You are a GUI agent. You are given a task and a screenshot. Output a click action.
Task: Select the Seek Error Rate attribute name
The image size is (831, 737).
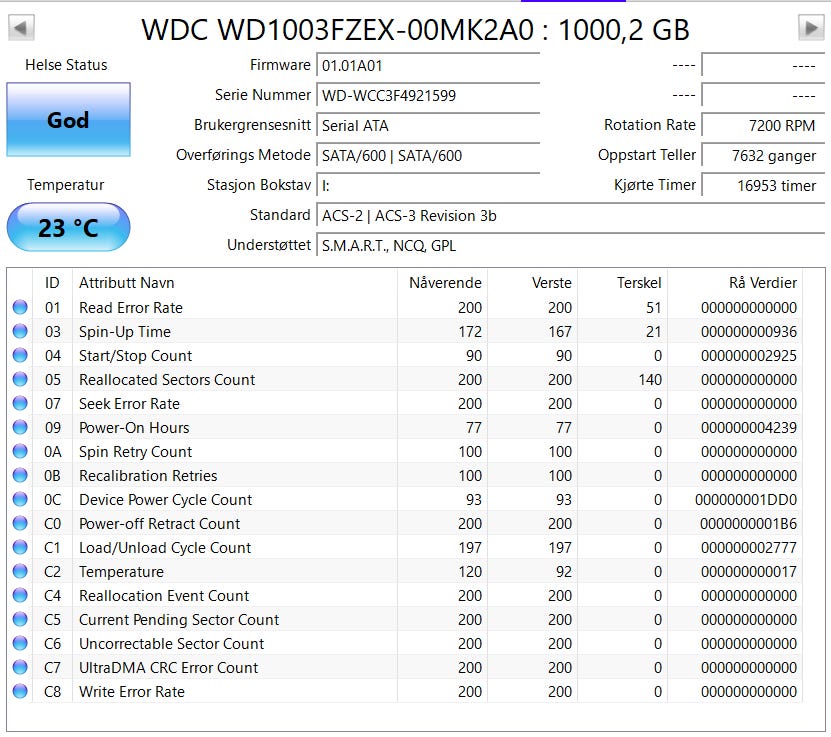[x=129, y=404]
